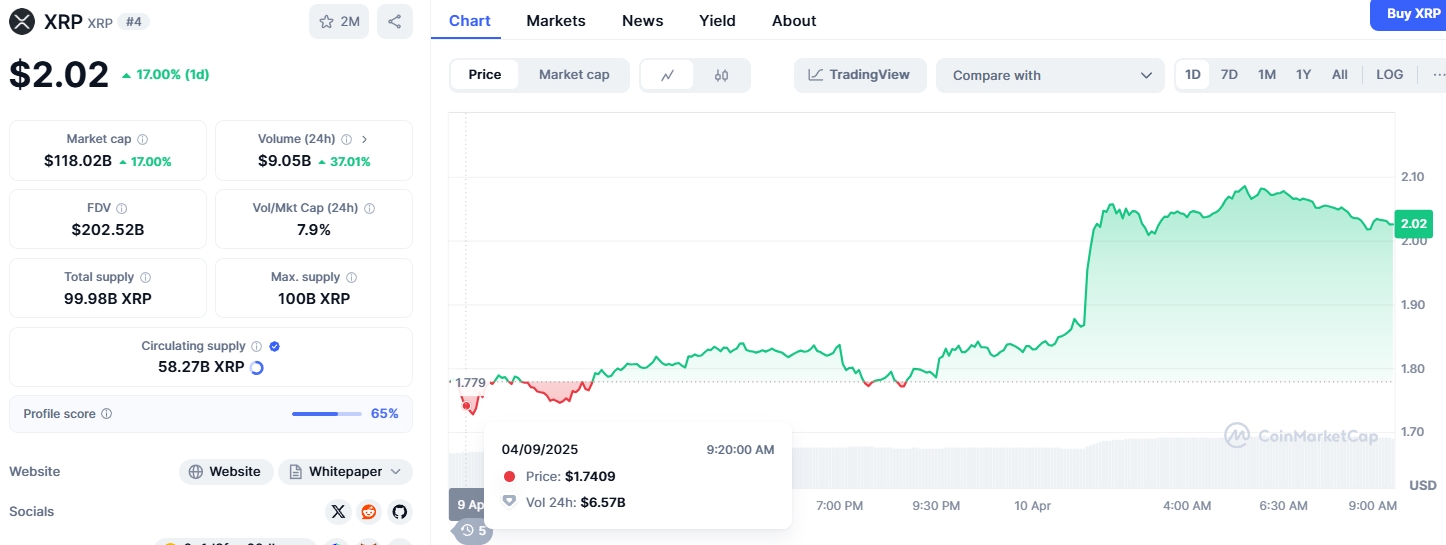Open the News tab
The width and height of the screenshot is (1446, 545).
click(642, 21)
